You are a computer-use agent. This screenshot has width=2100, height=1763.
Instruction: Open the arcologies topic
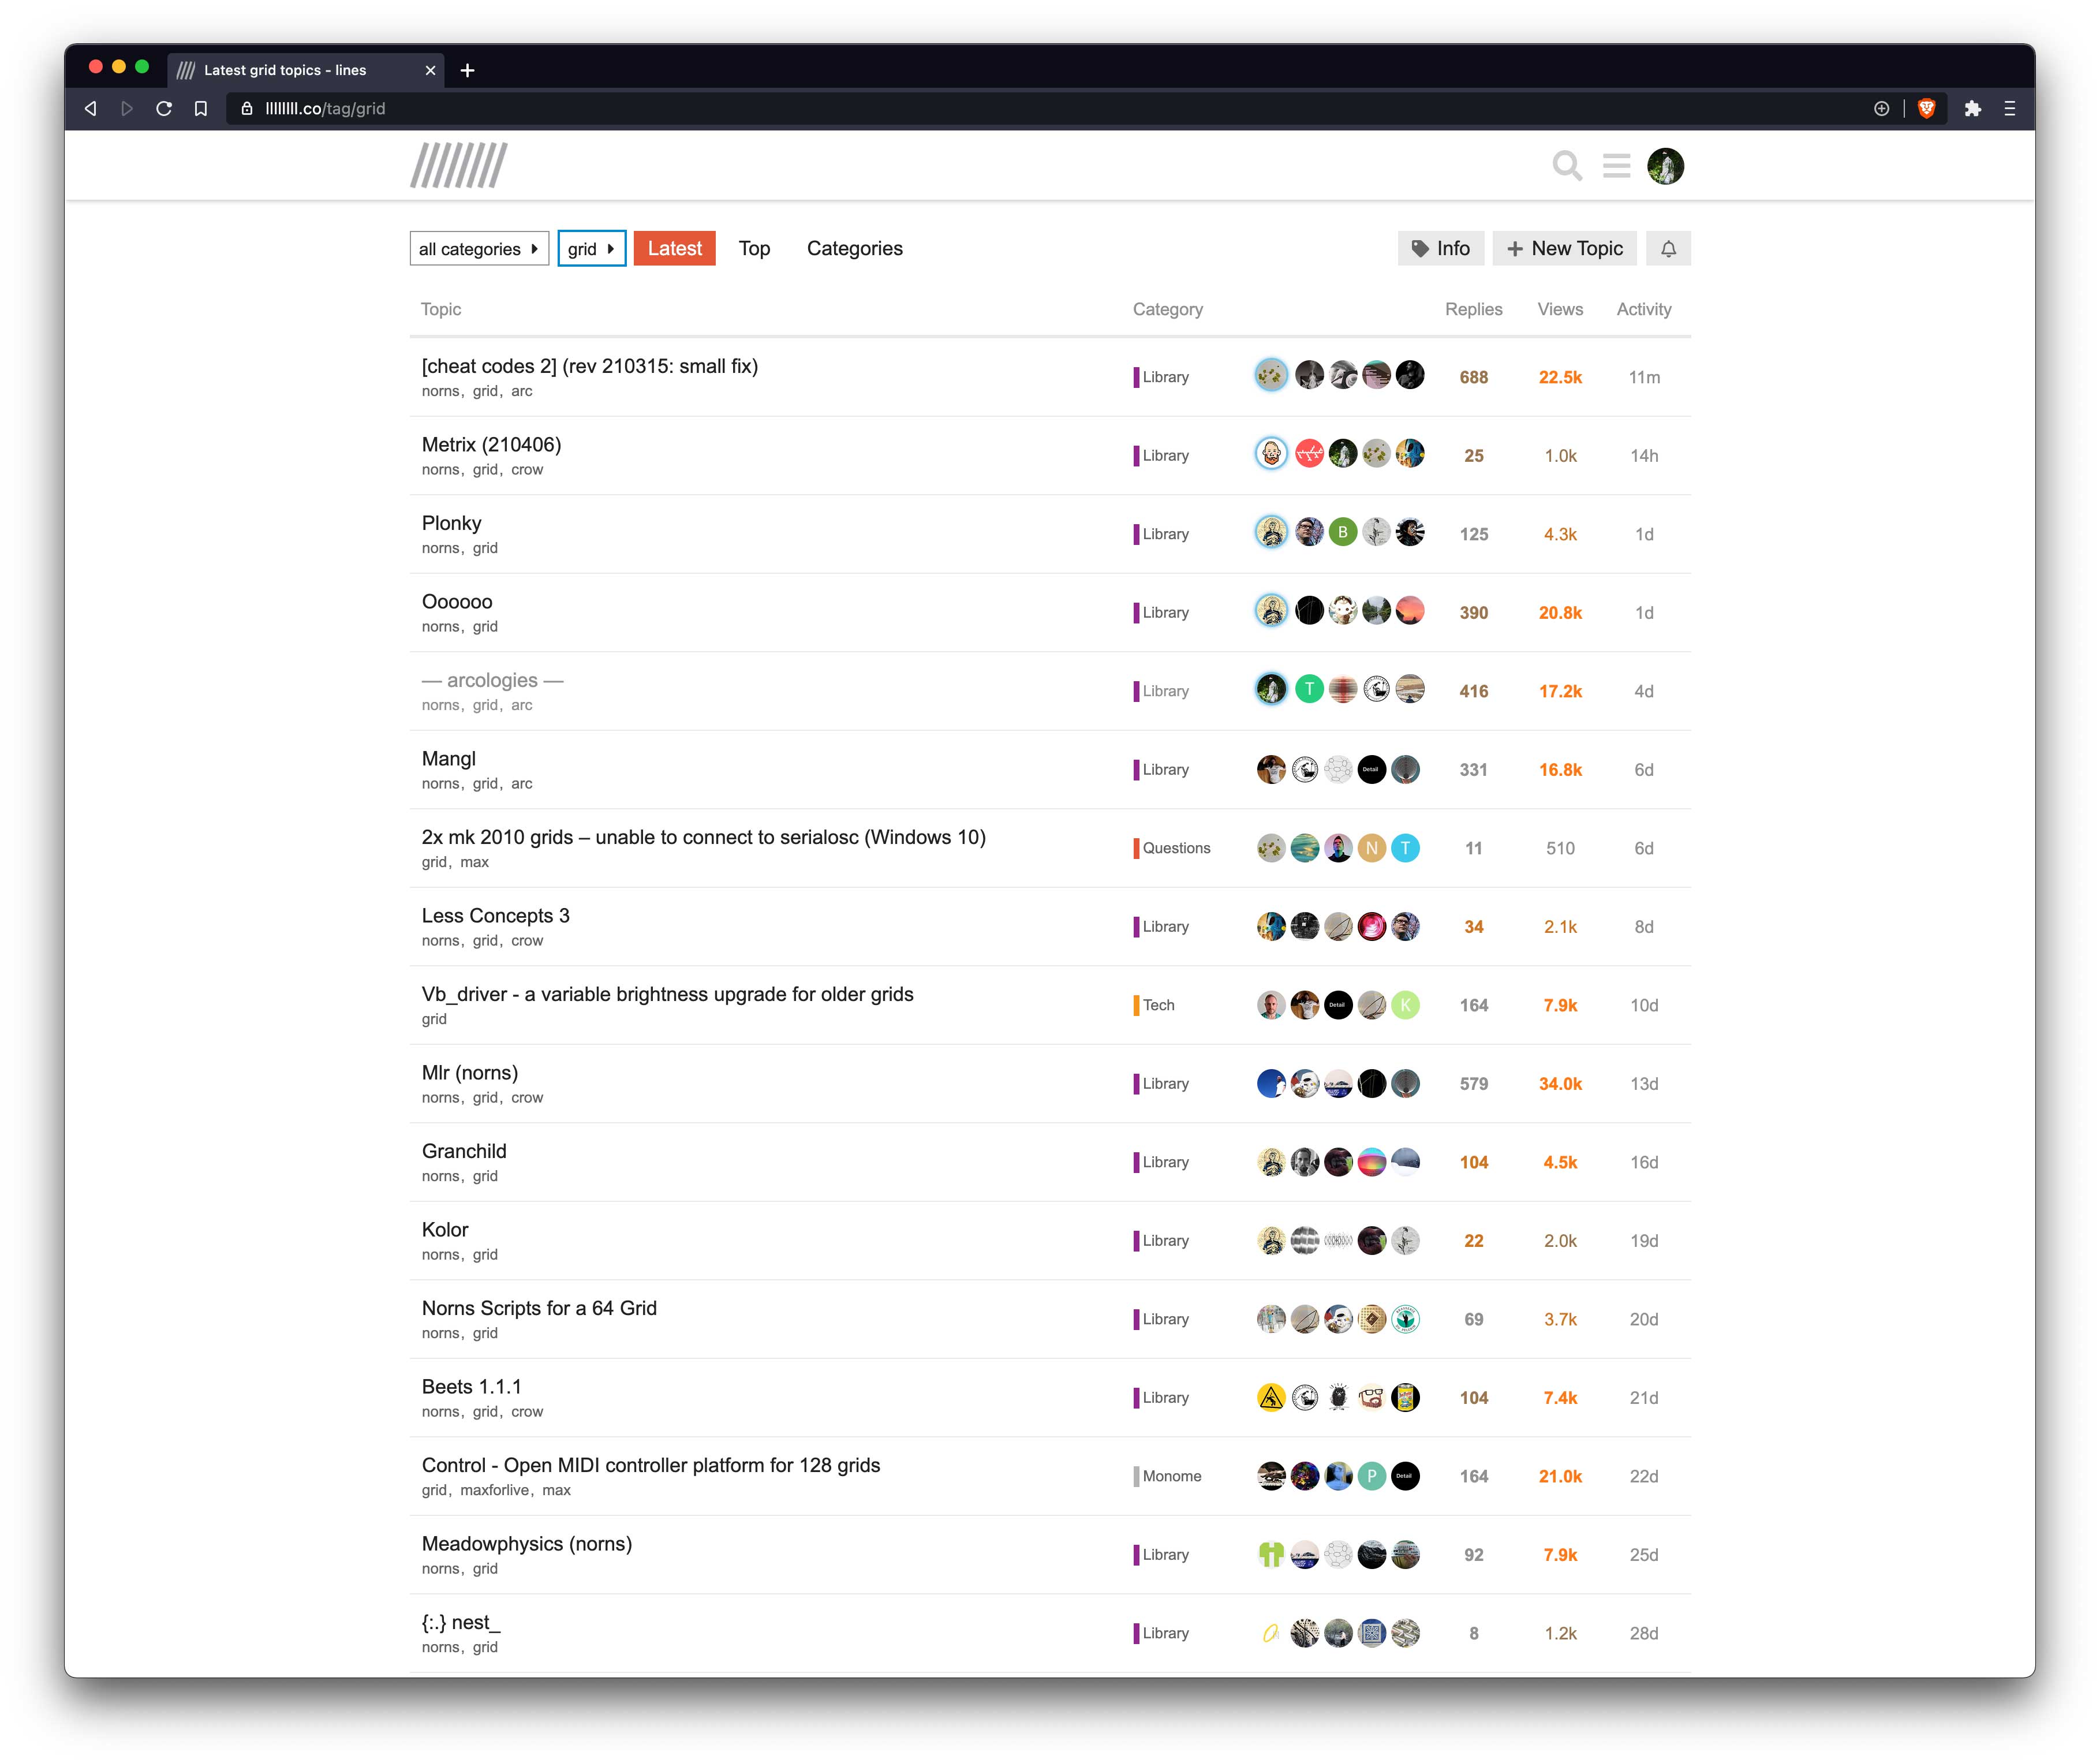tap(492, 680)
